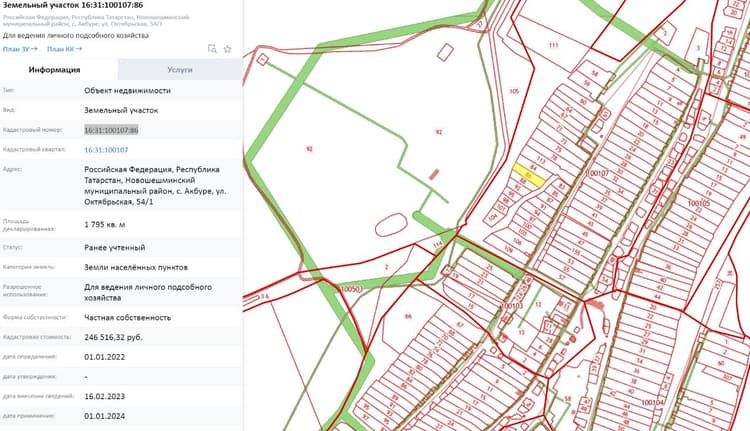750x431 pixels.
Task: Open the План КК link
Action: pos(65,49)
